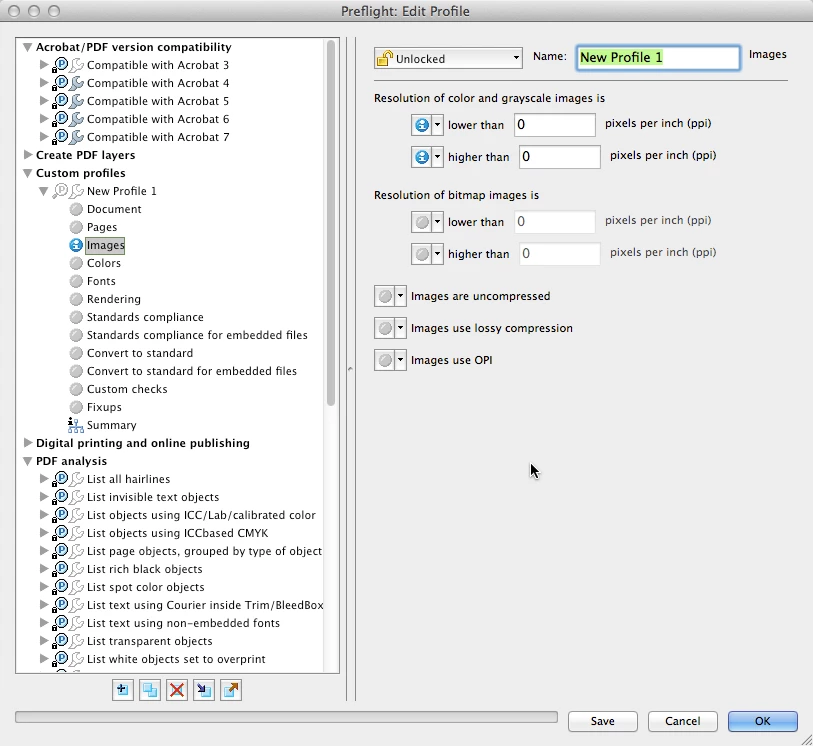Click the profile list vertical scrollbar
813x746 pixels.
coord(331,223)
